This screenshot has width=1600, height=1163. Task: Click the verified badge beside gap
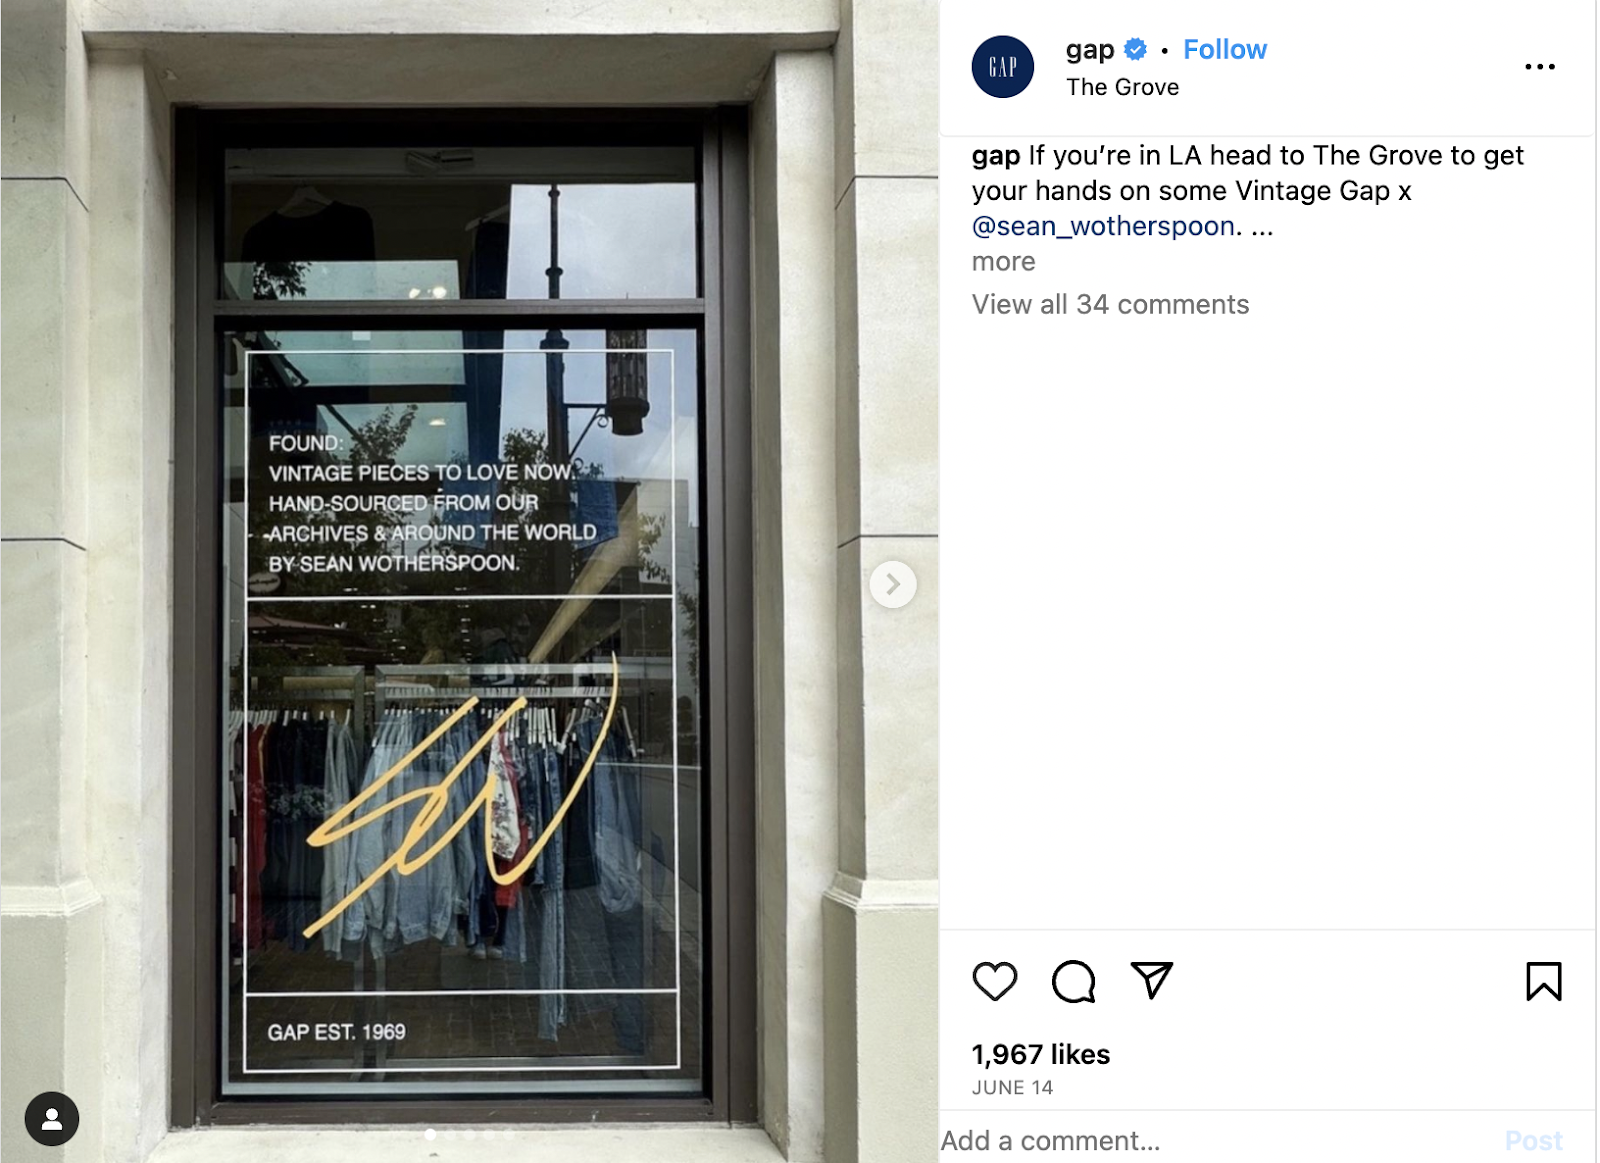pyautogui.click(x=1135, y=49)
